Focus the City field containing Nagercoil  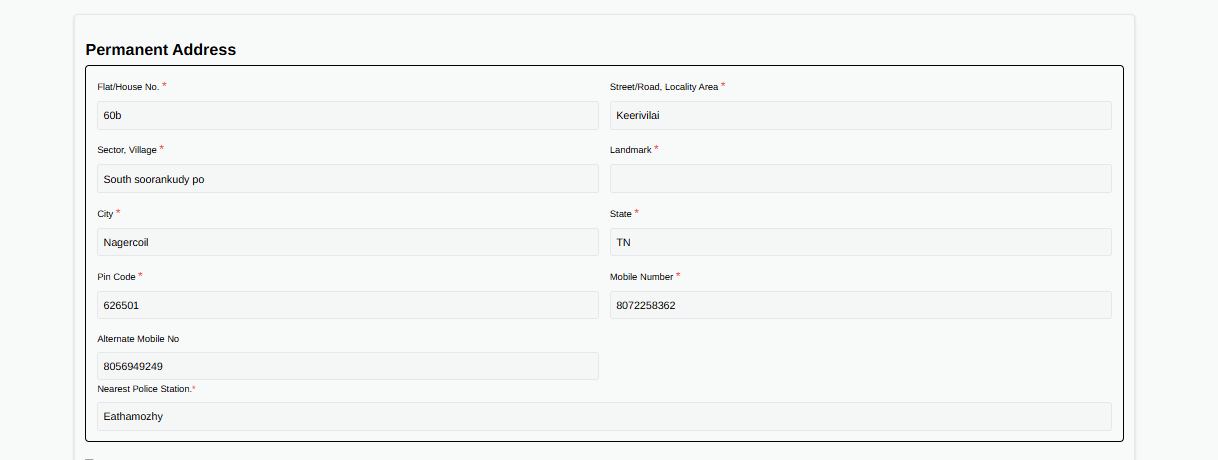347,242
